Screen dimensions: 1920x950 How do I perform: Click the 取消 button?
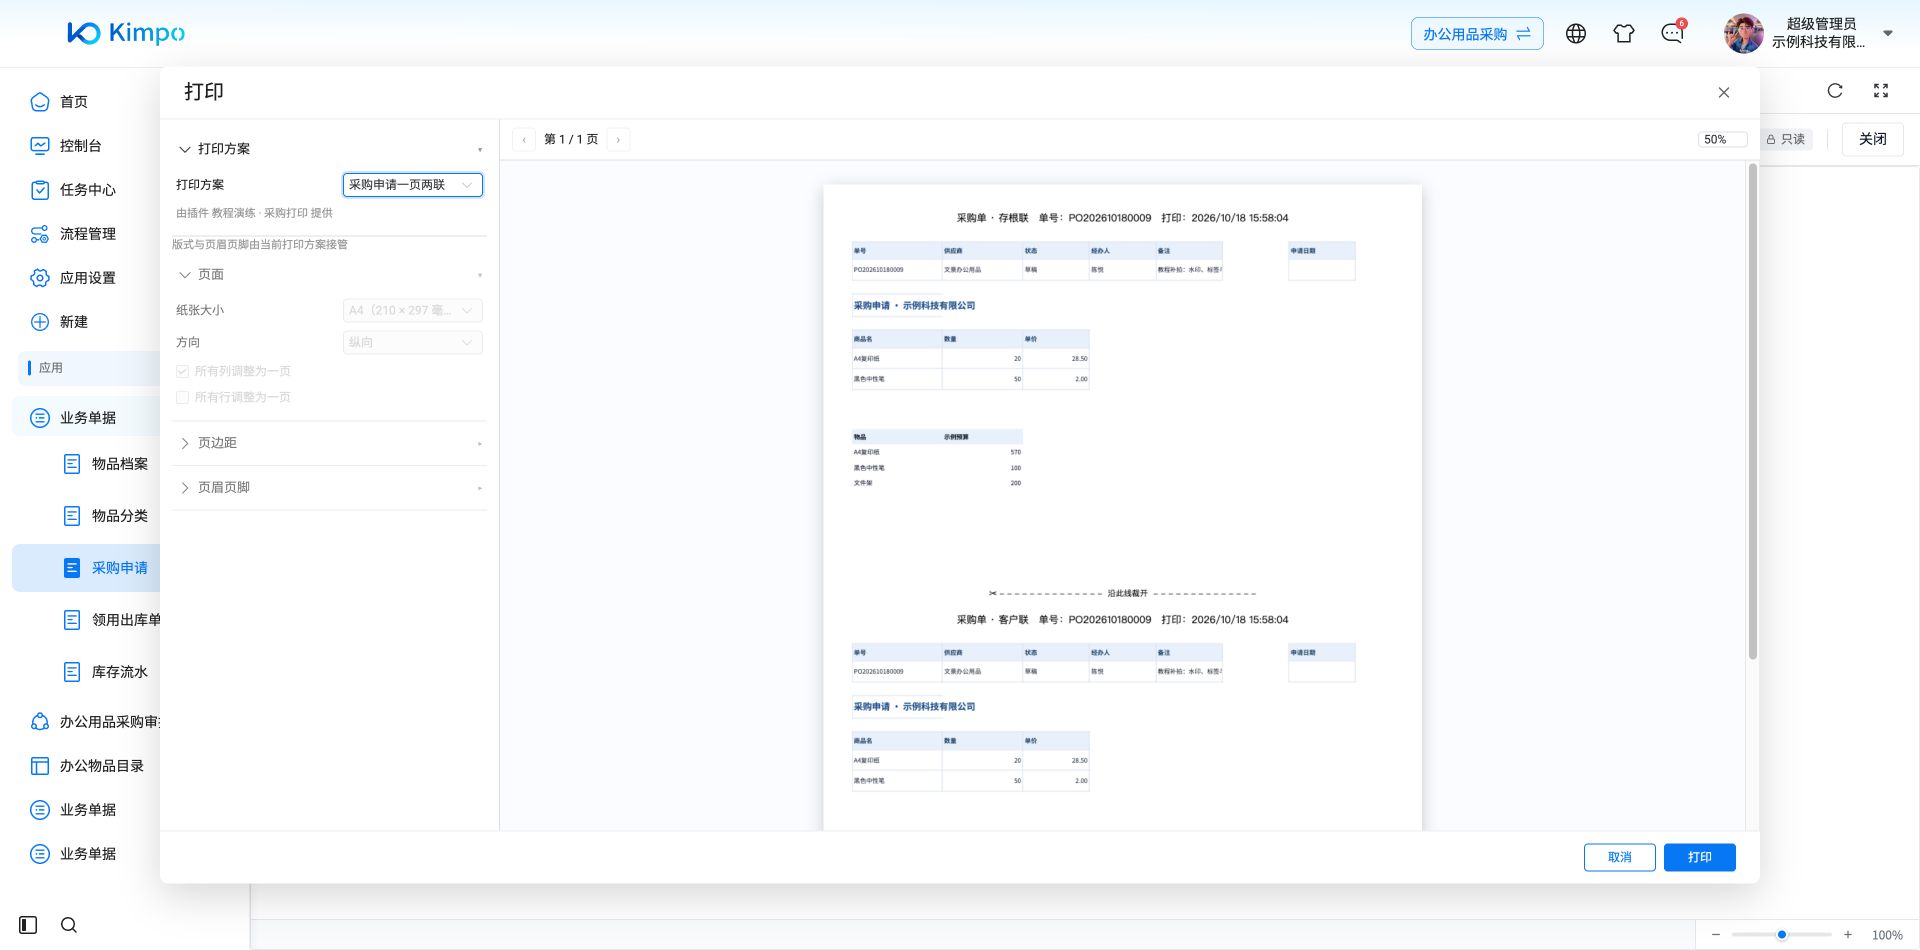pos(1619,858)
